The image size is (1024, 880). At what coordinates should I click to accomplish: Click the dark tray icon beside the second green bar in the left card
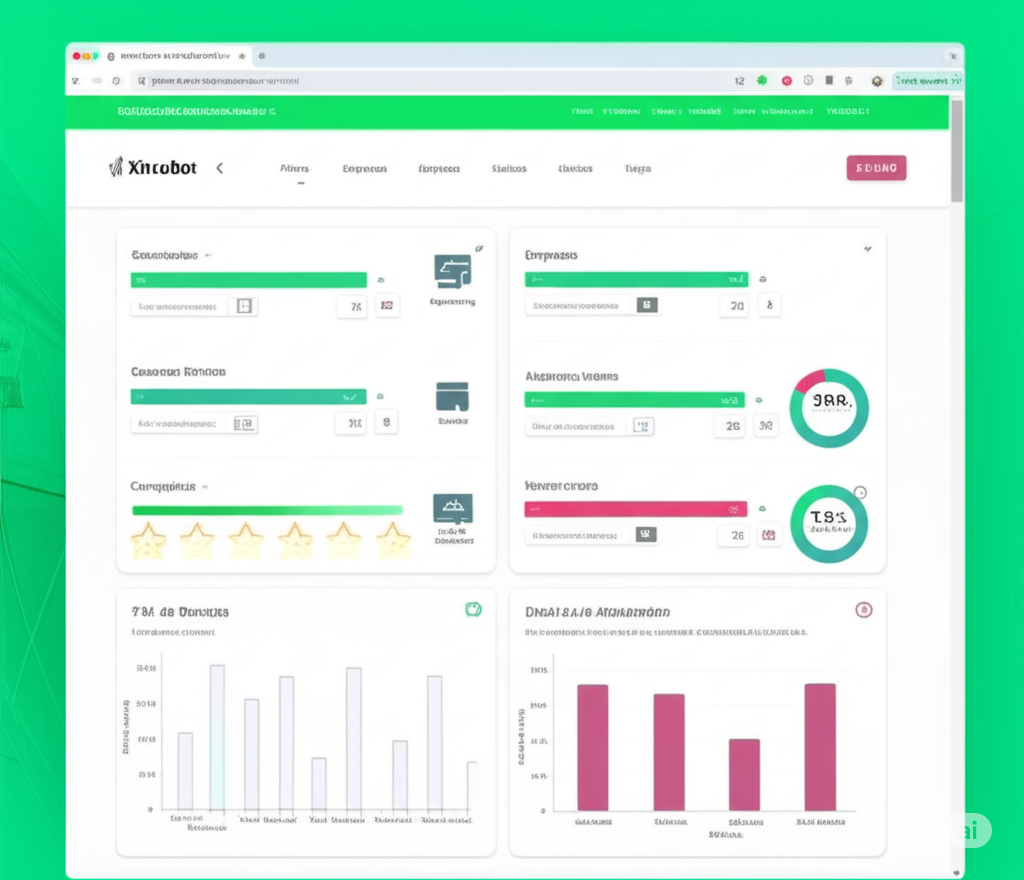(x=452, y=396)
